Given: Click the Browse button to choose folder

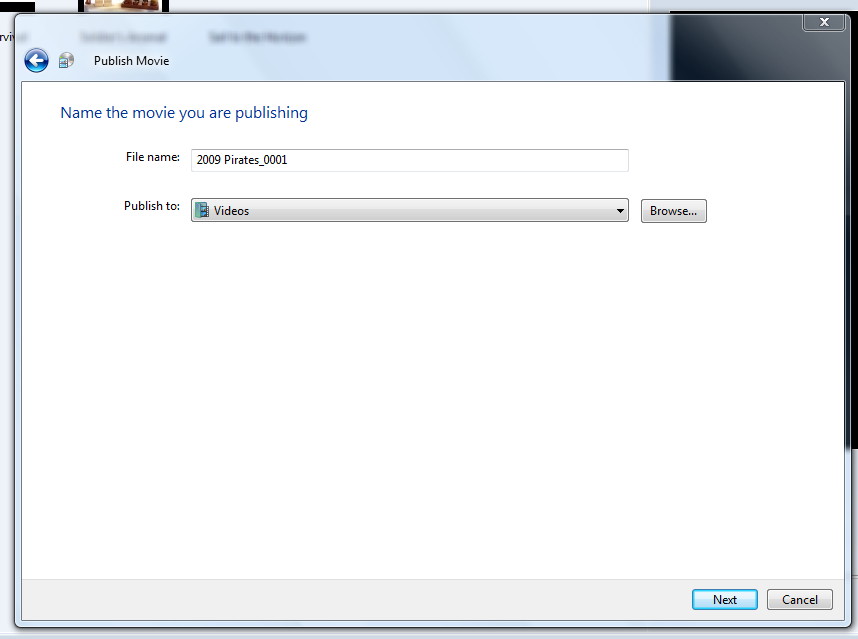Looking at the screenshot, I should pyautogui.click(x=673, y=210).
